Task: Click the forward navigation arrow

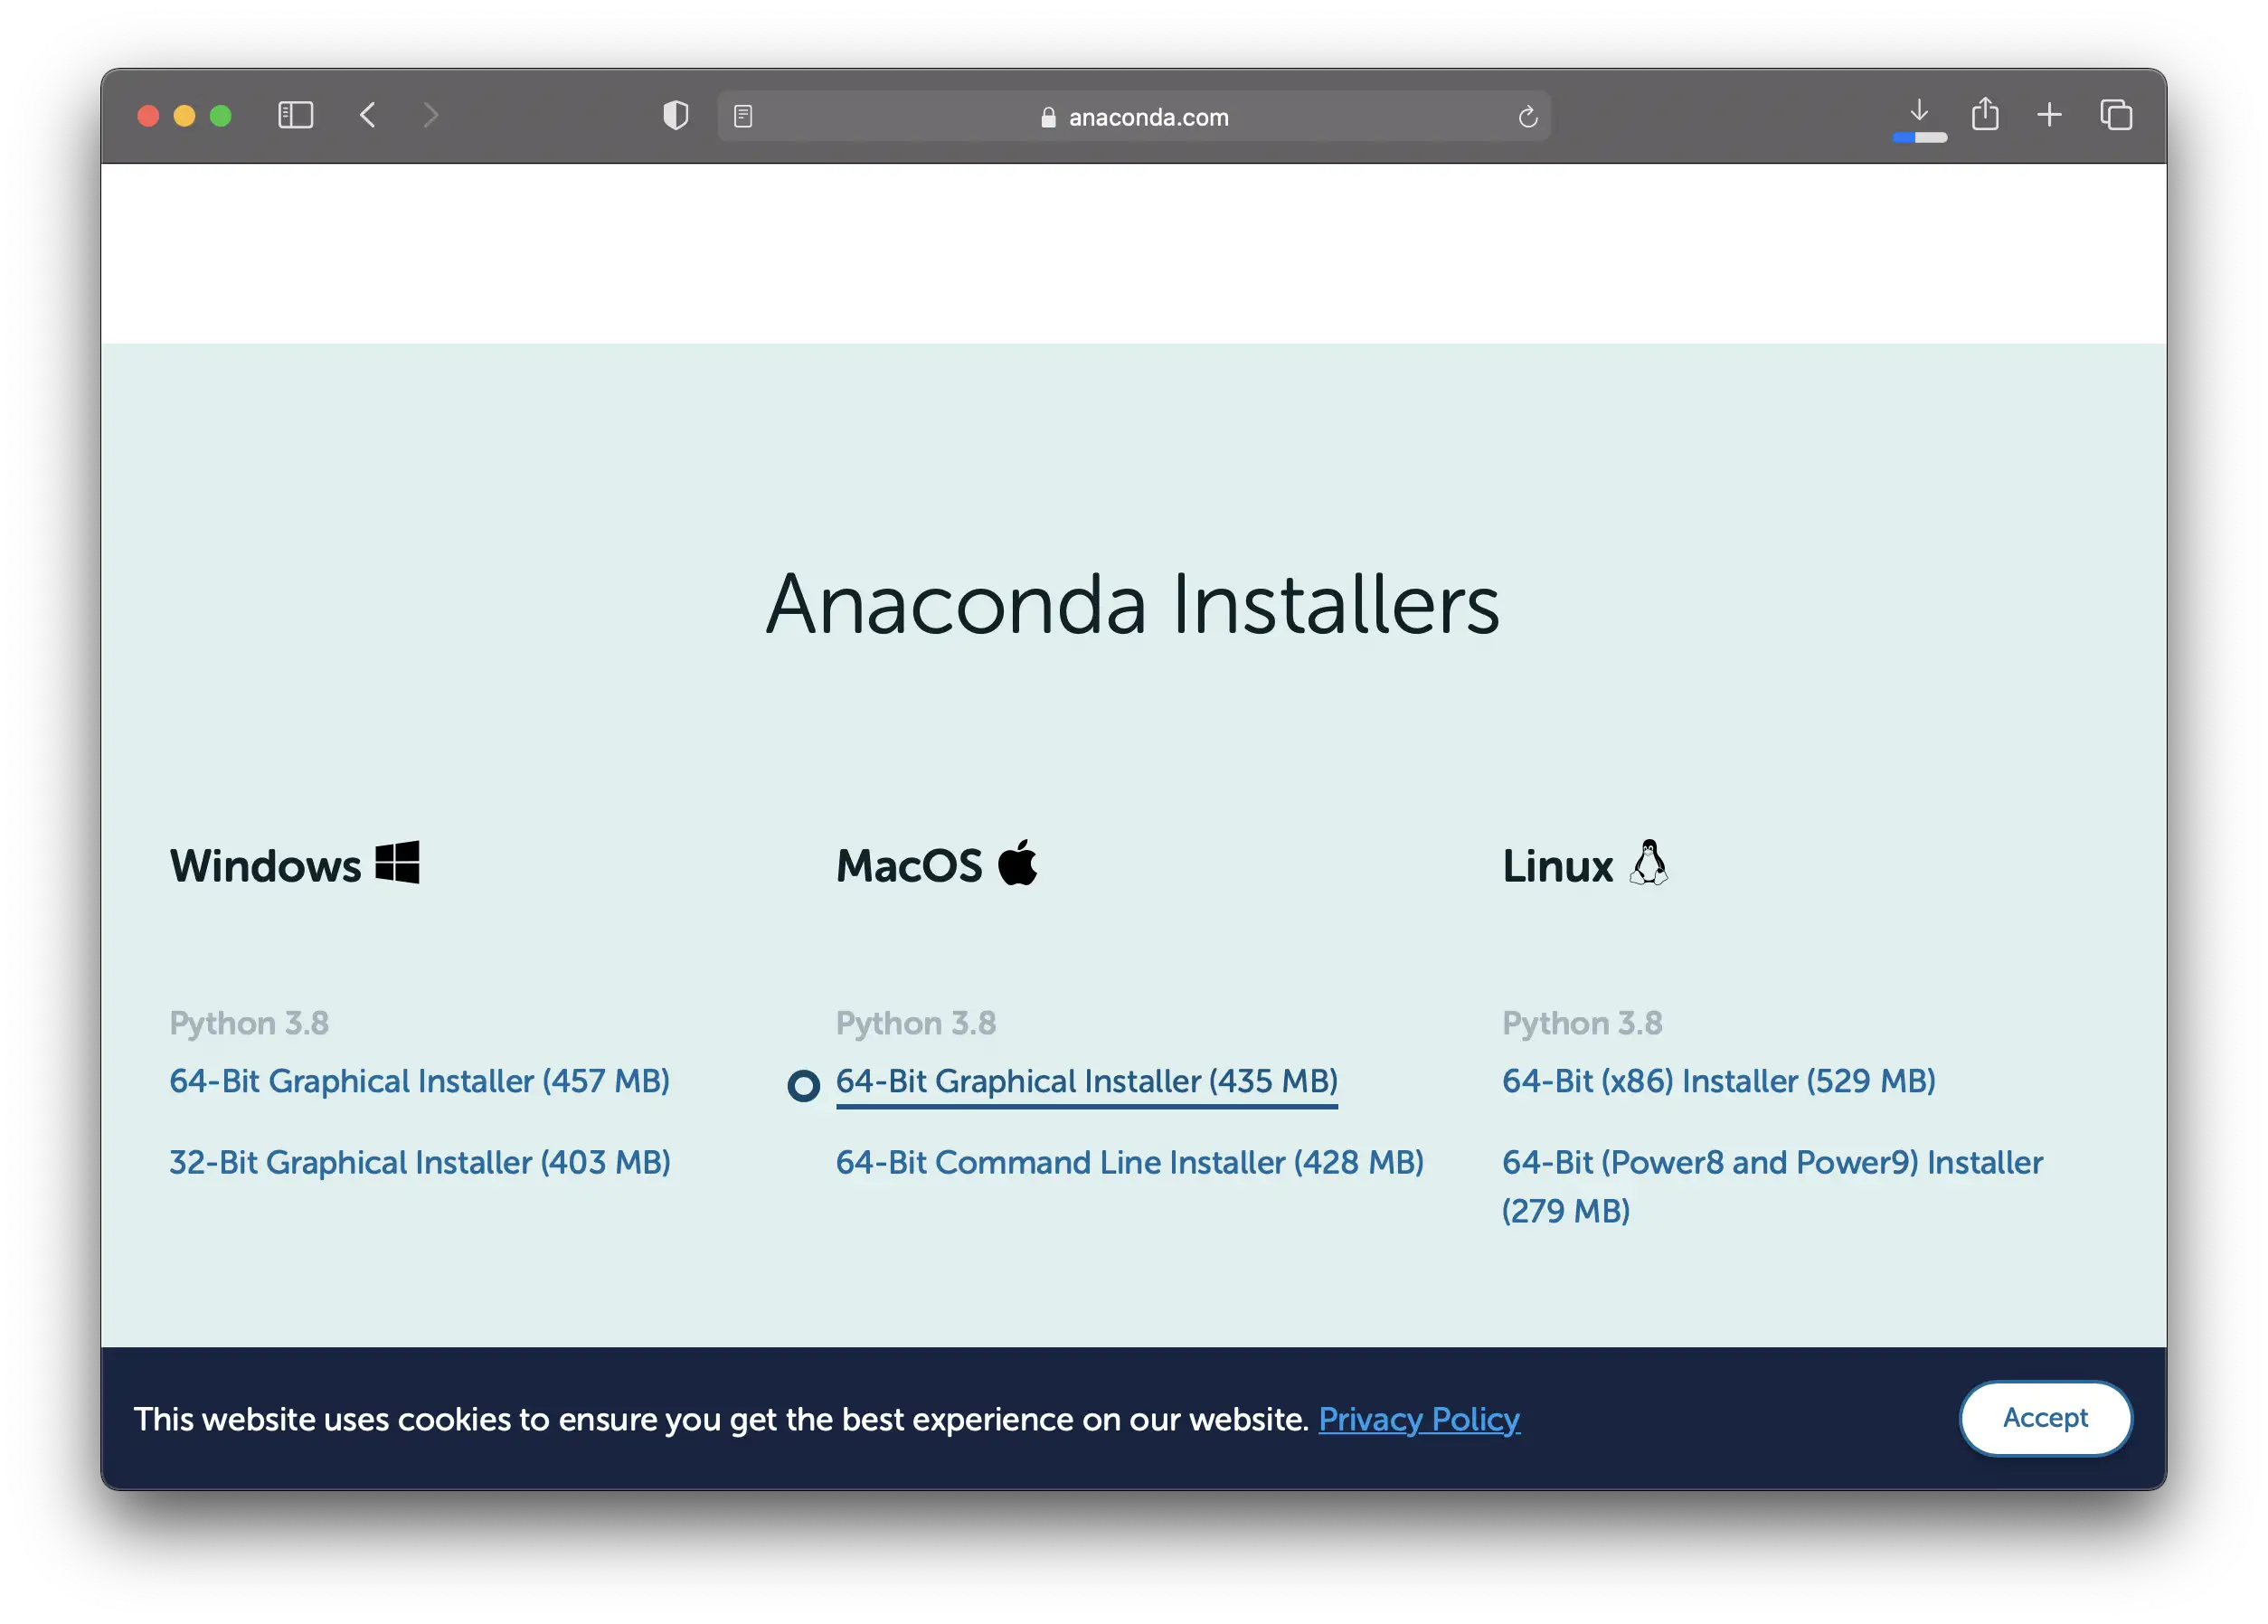Action: 431,116
